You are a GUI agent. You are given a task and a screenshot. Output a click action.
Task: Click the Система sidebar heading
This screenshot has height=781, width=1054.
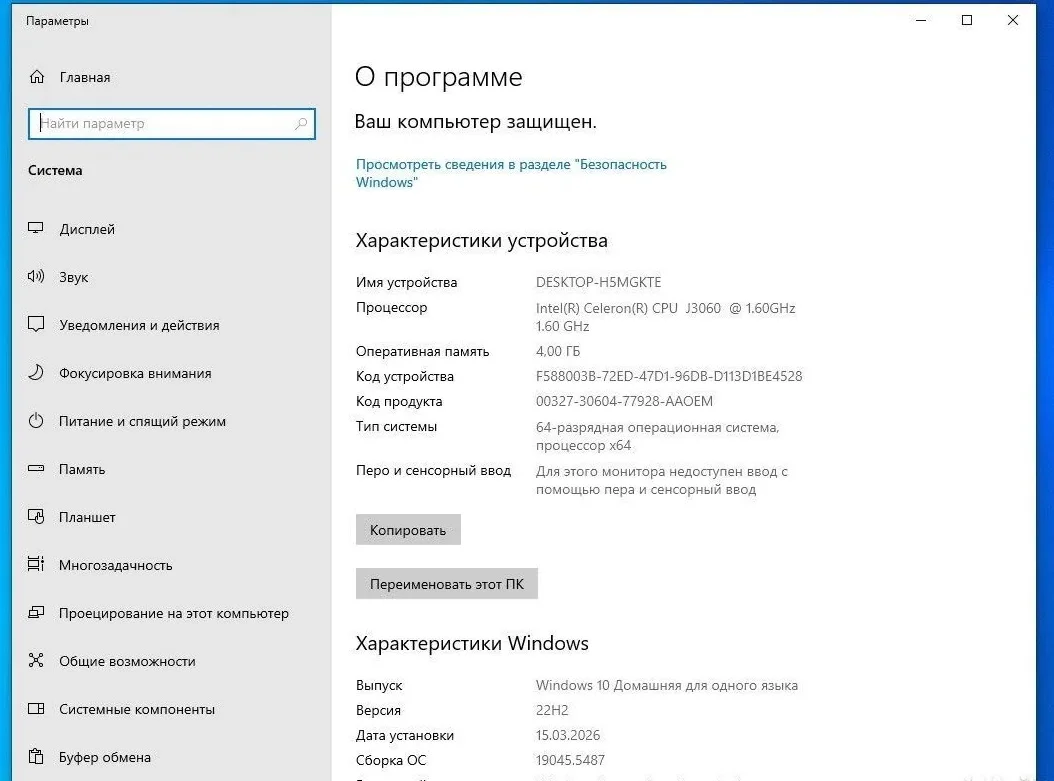pyautogui.click(x=55, y=171)
